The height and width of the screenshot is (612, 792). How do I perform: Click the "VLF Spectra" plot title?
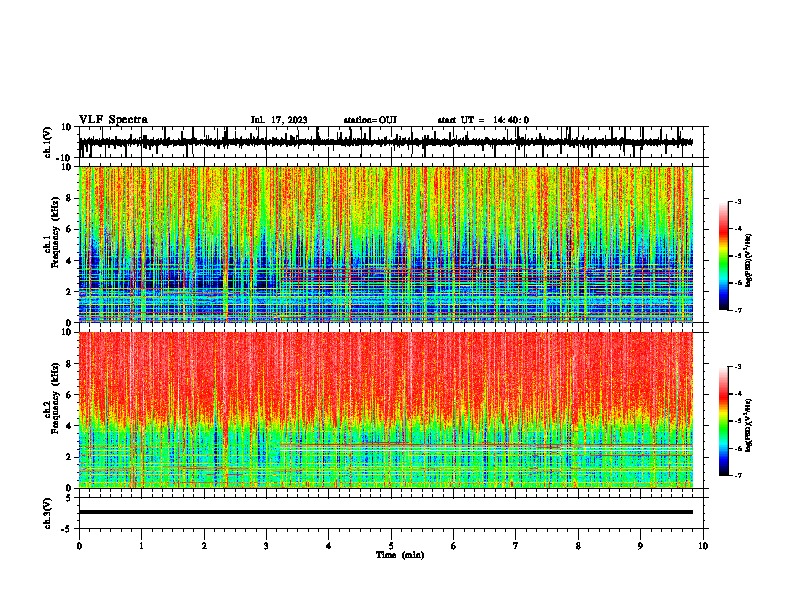(x=113, y=120)
